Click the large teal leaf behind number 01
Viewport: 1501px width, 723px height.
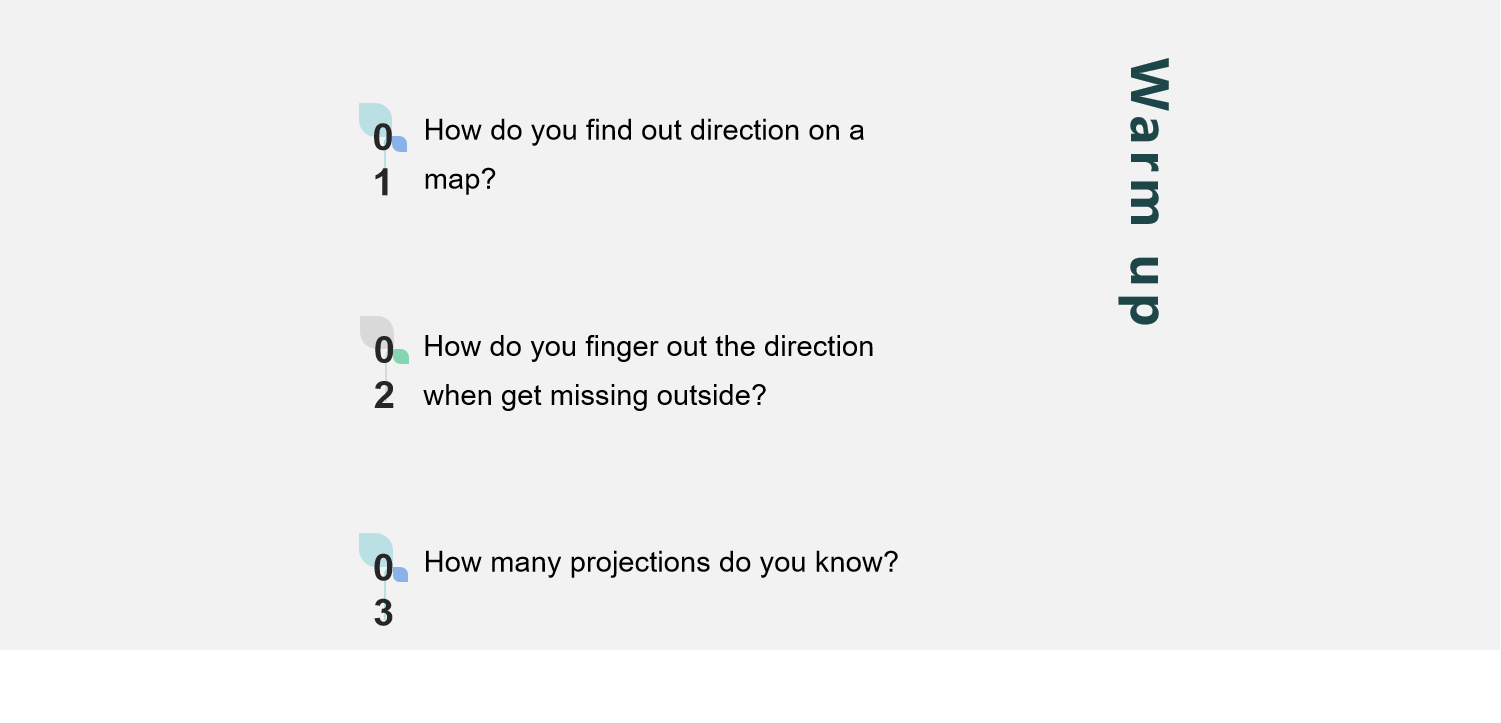(371, 114)
